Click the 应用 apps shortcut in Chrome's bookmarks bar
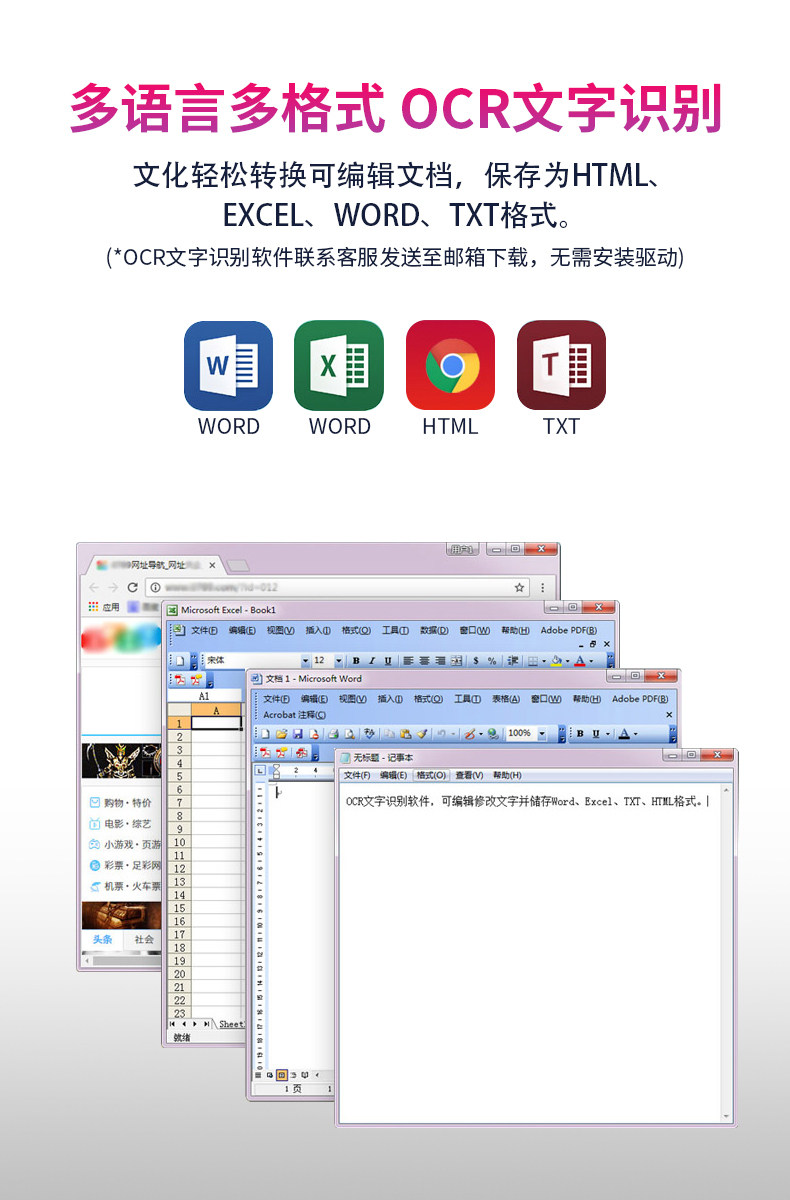 (x=104, y=607)
